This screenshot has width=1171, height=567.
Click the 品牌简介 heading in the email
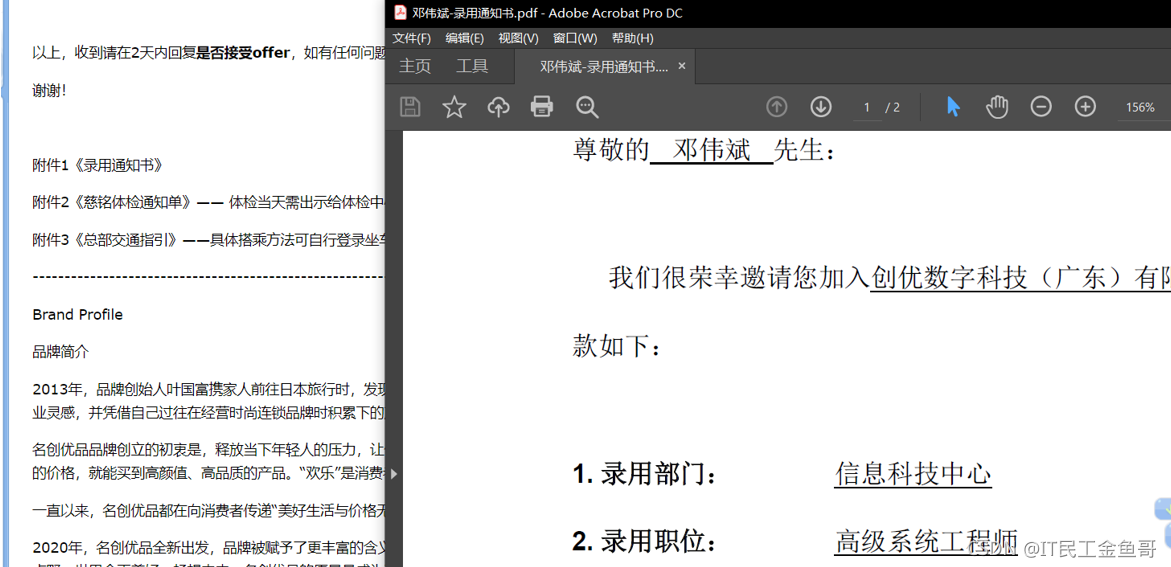tap(60, 351)
